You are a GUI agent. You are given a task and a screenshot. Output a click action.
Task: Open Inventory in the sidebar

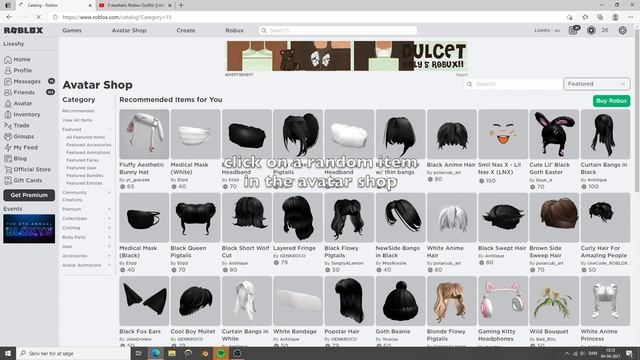tap(22, 115)
